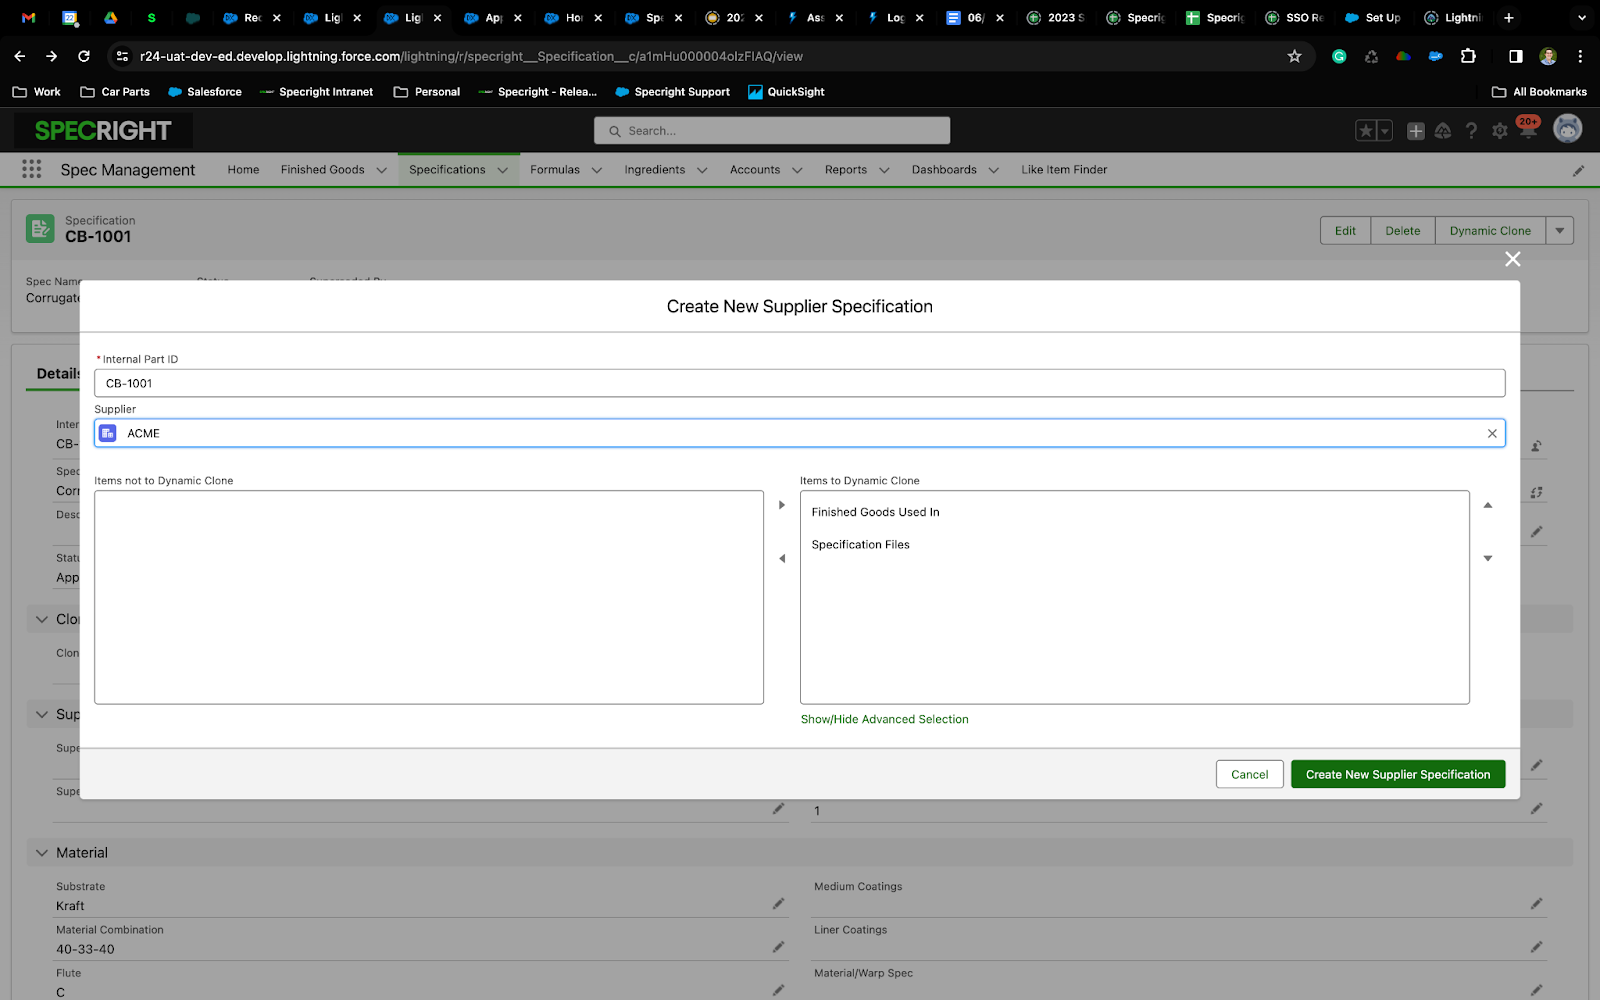Expand Reports nav dropdown chevron

[x=884, y=170]
